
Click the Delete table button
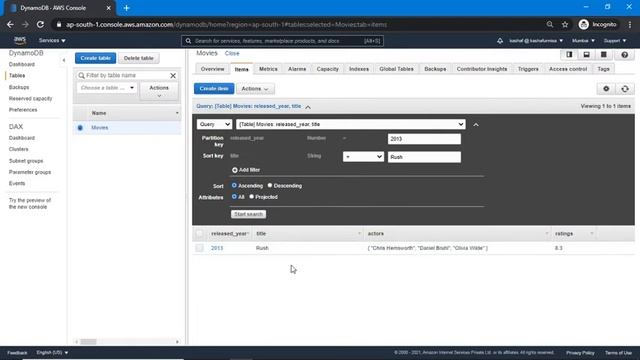(x=138, y=58)
